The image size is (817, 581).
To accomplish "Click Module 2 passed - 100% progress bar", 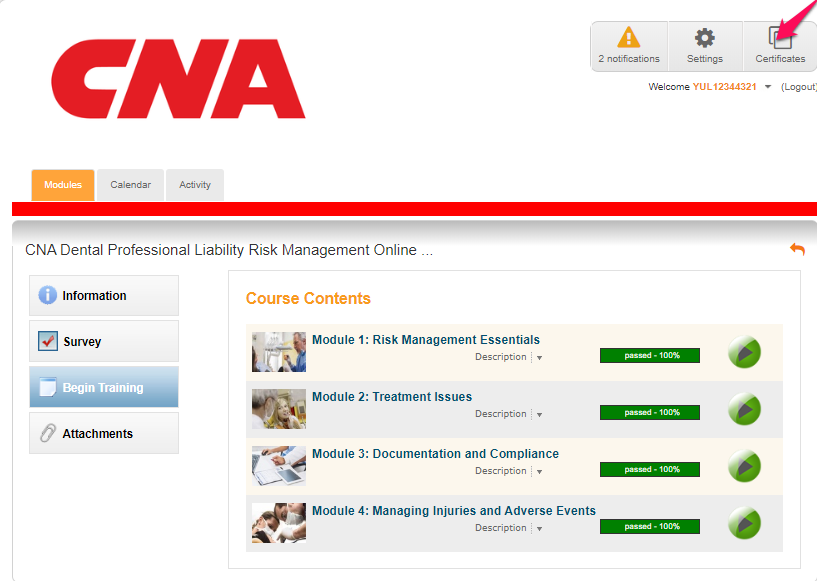I will [650, 412].
